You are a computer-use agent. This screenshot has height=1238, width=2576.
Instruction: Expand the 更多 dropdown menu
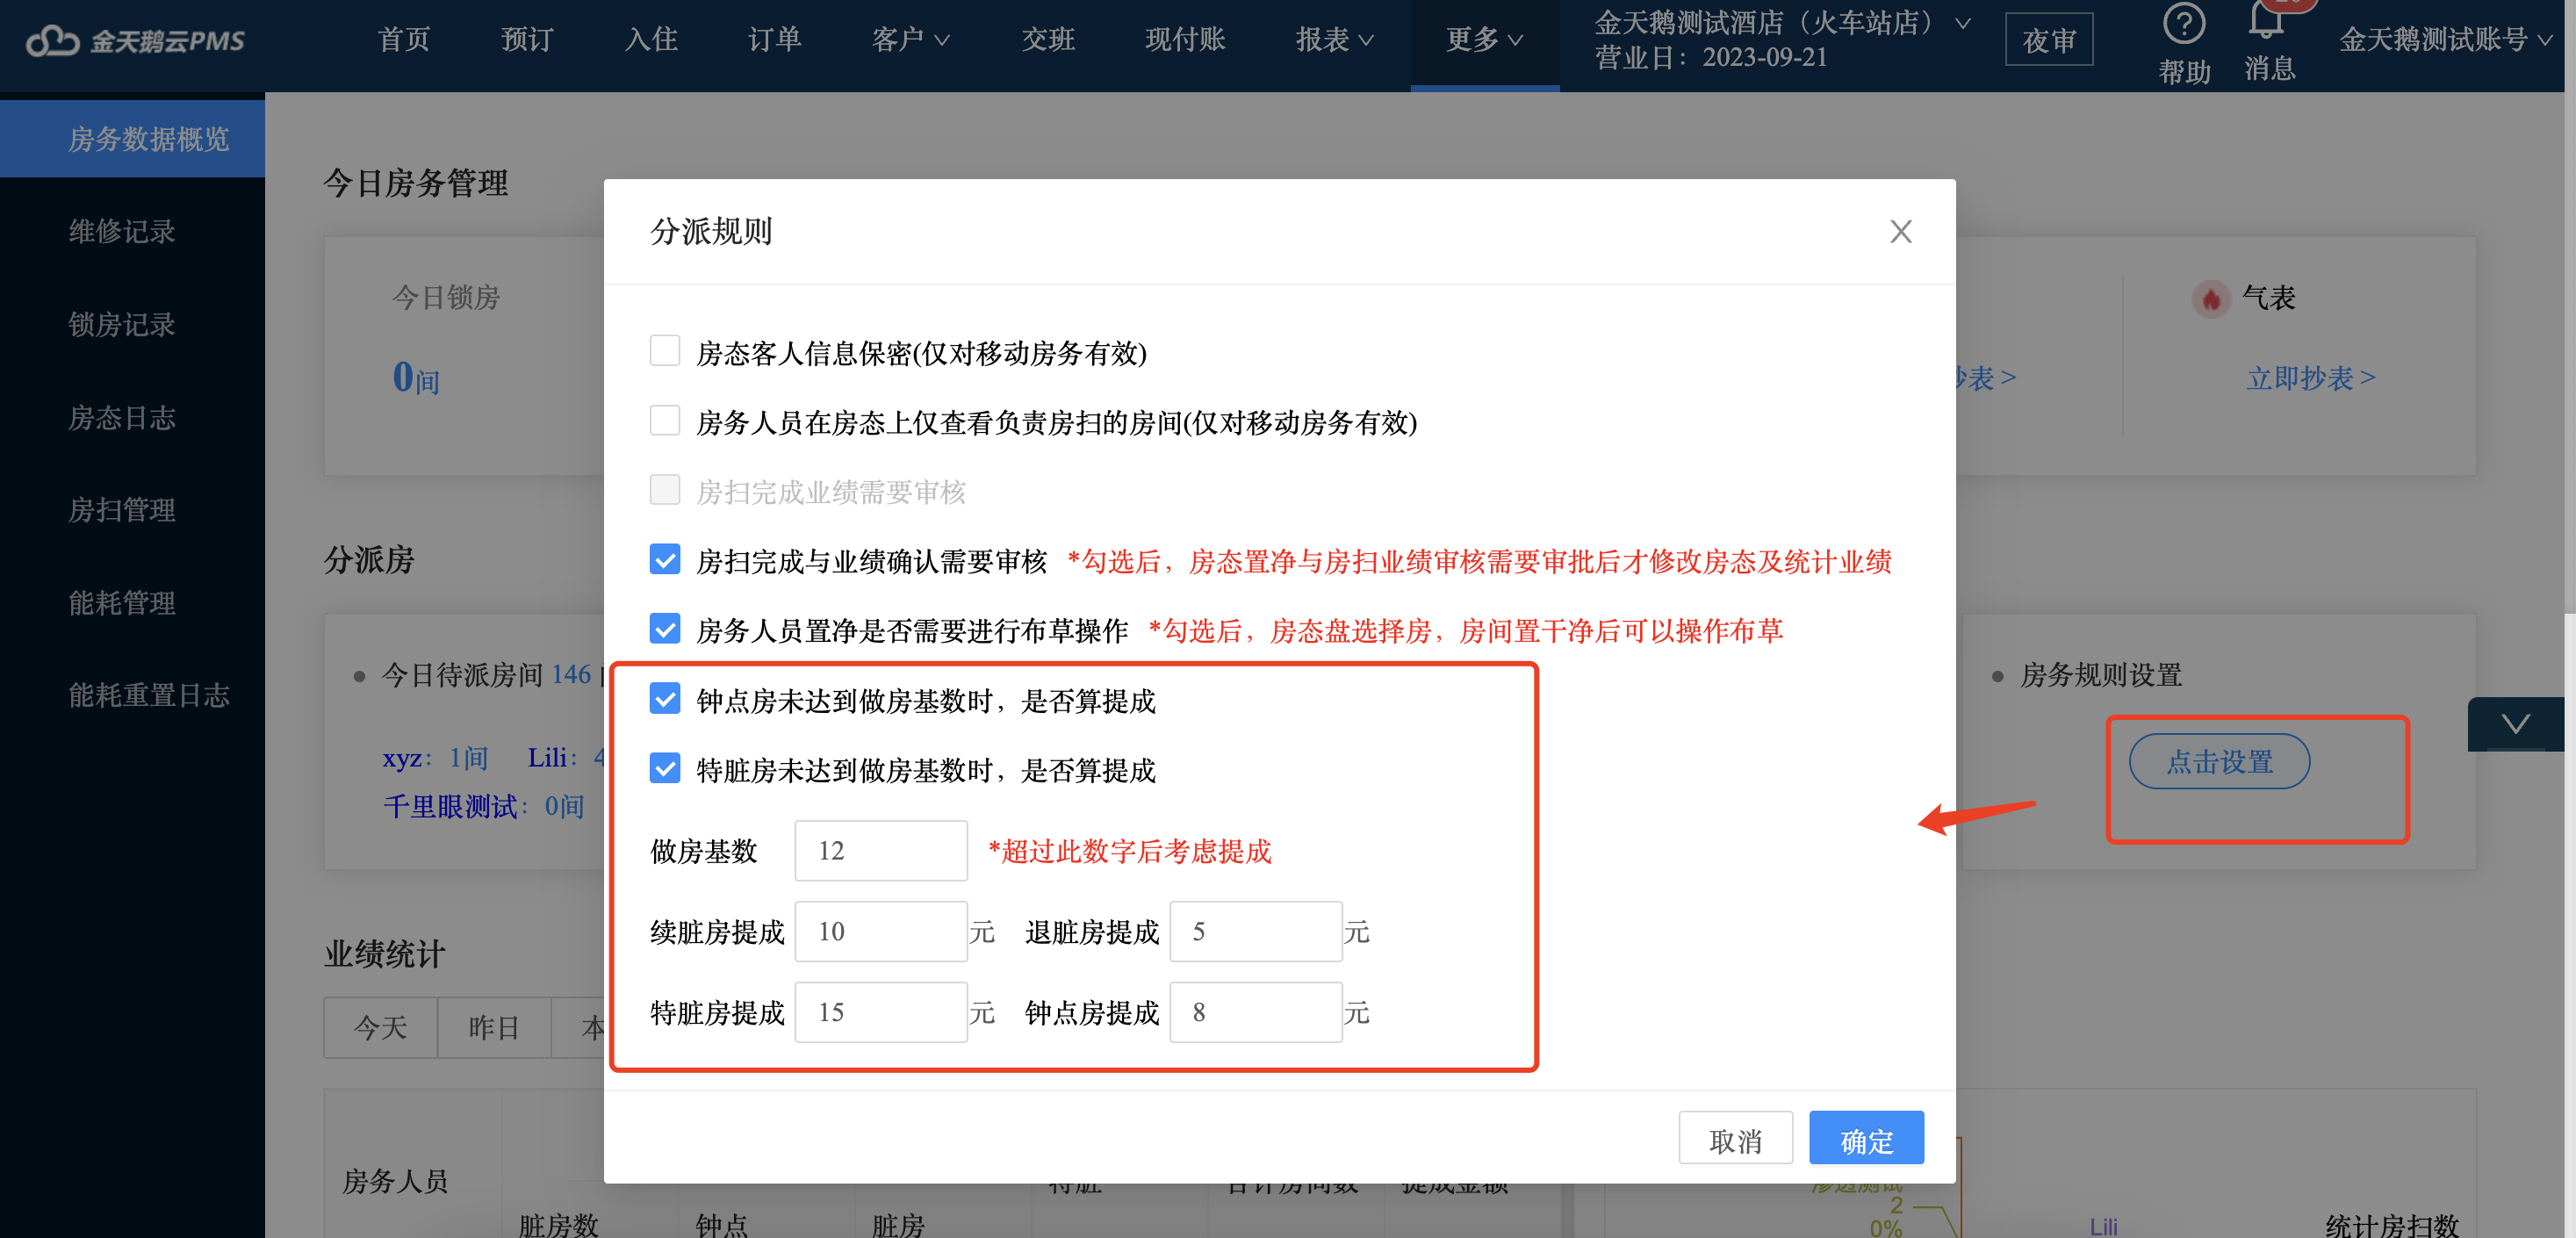coord(1484,40)
